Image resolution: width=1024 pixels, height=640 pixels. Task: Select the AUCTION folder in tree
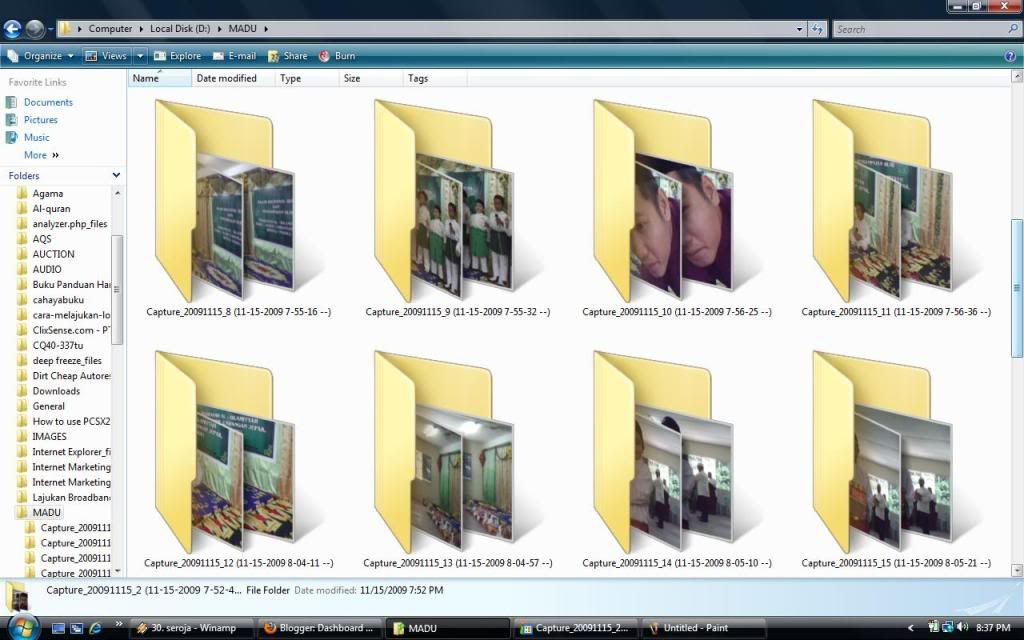click(54, 254)
